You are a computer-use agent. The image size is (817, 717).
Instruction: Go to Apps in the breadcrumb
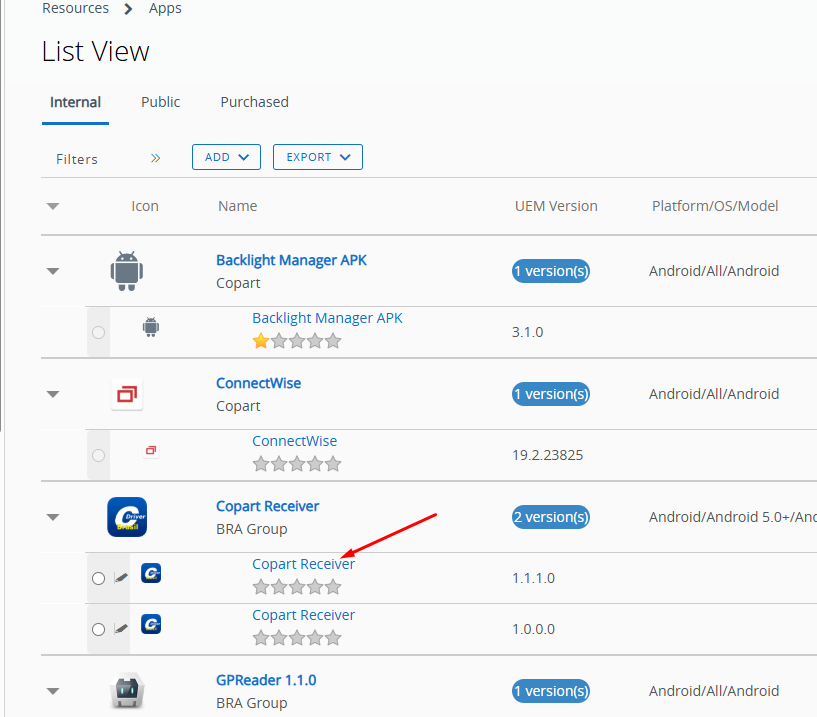coord(165,8)
